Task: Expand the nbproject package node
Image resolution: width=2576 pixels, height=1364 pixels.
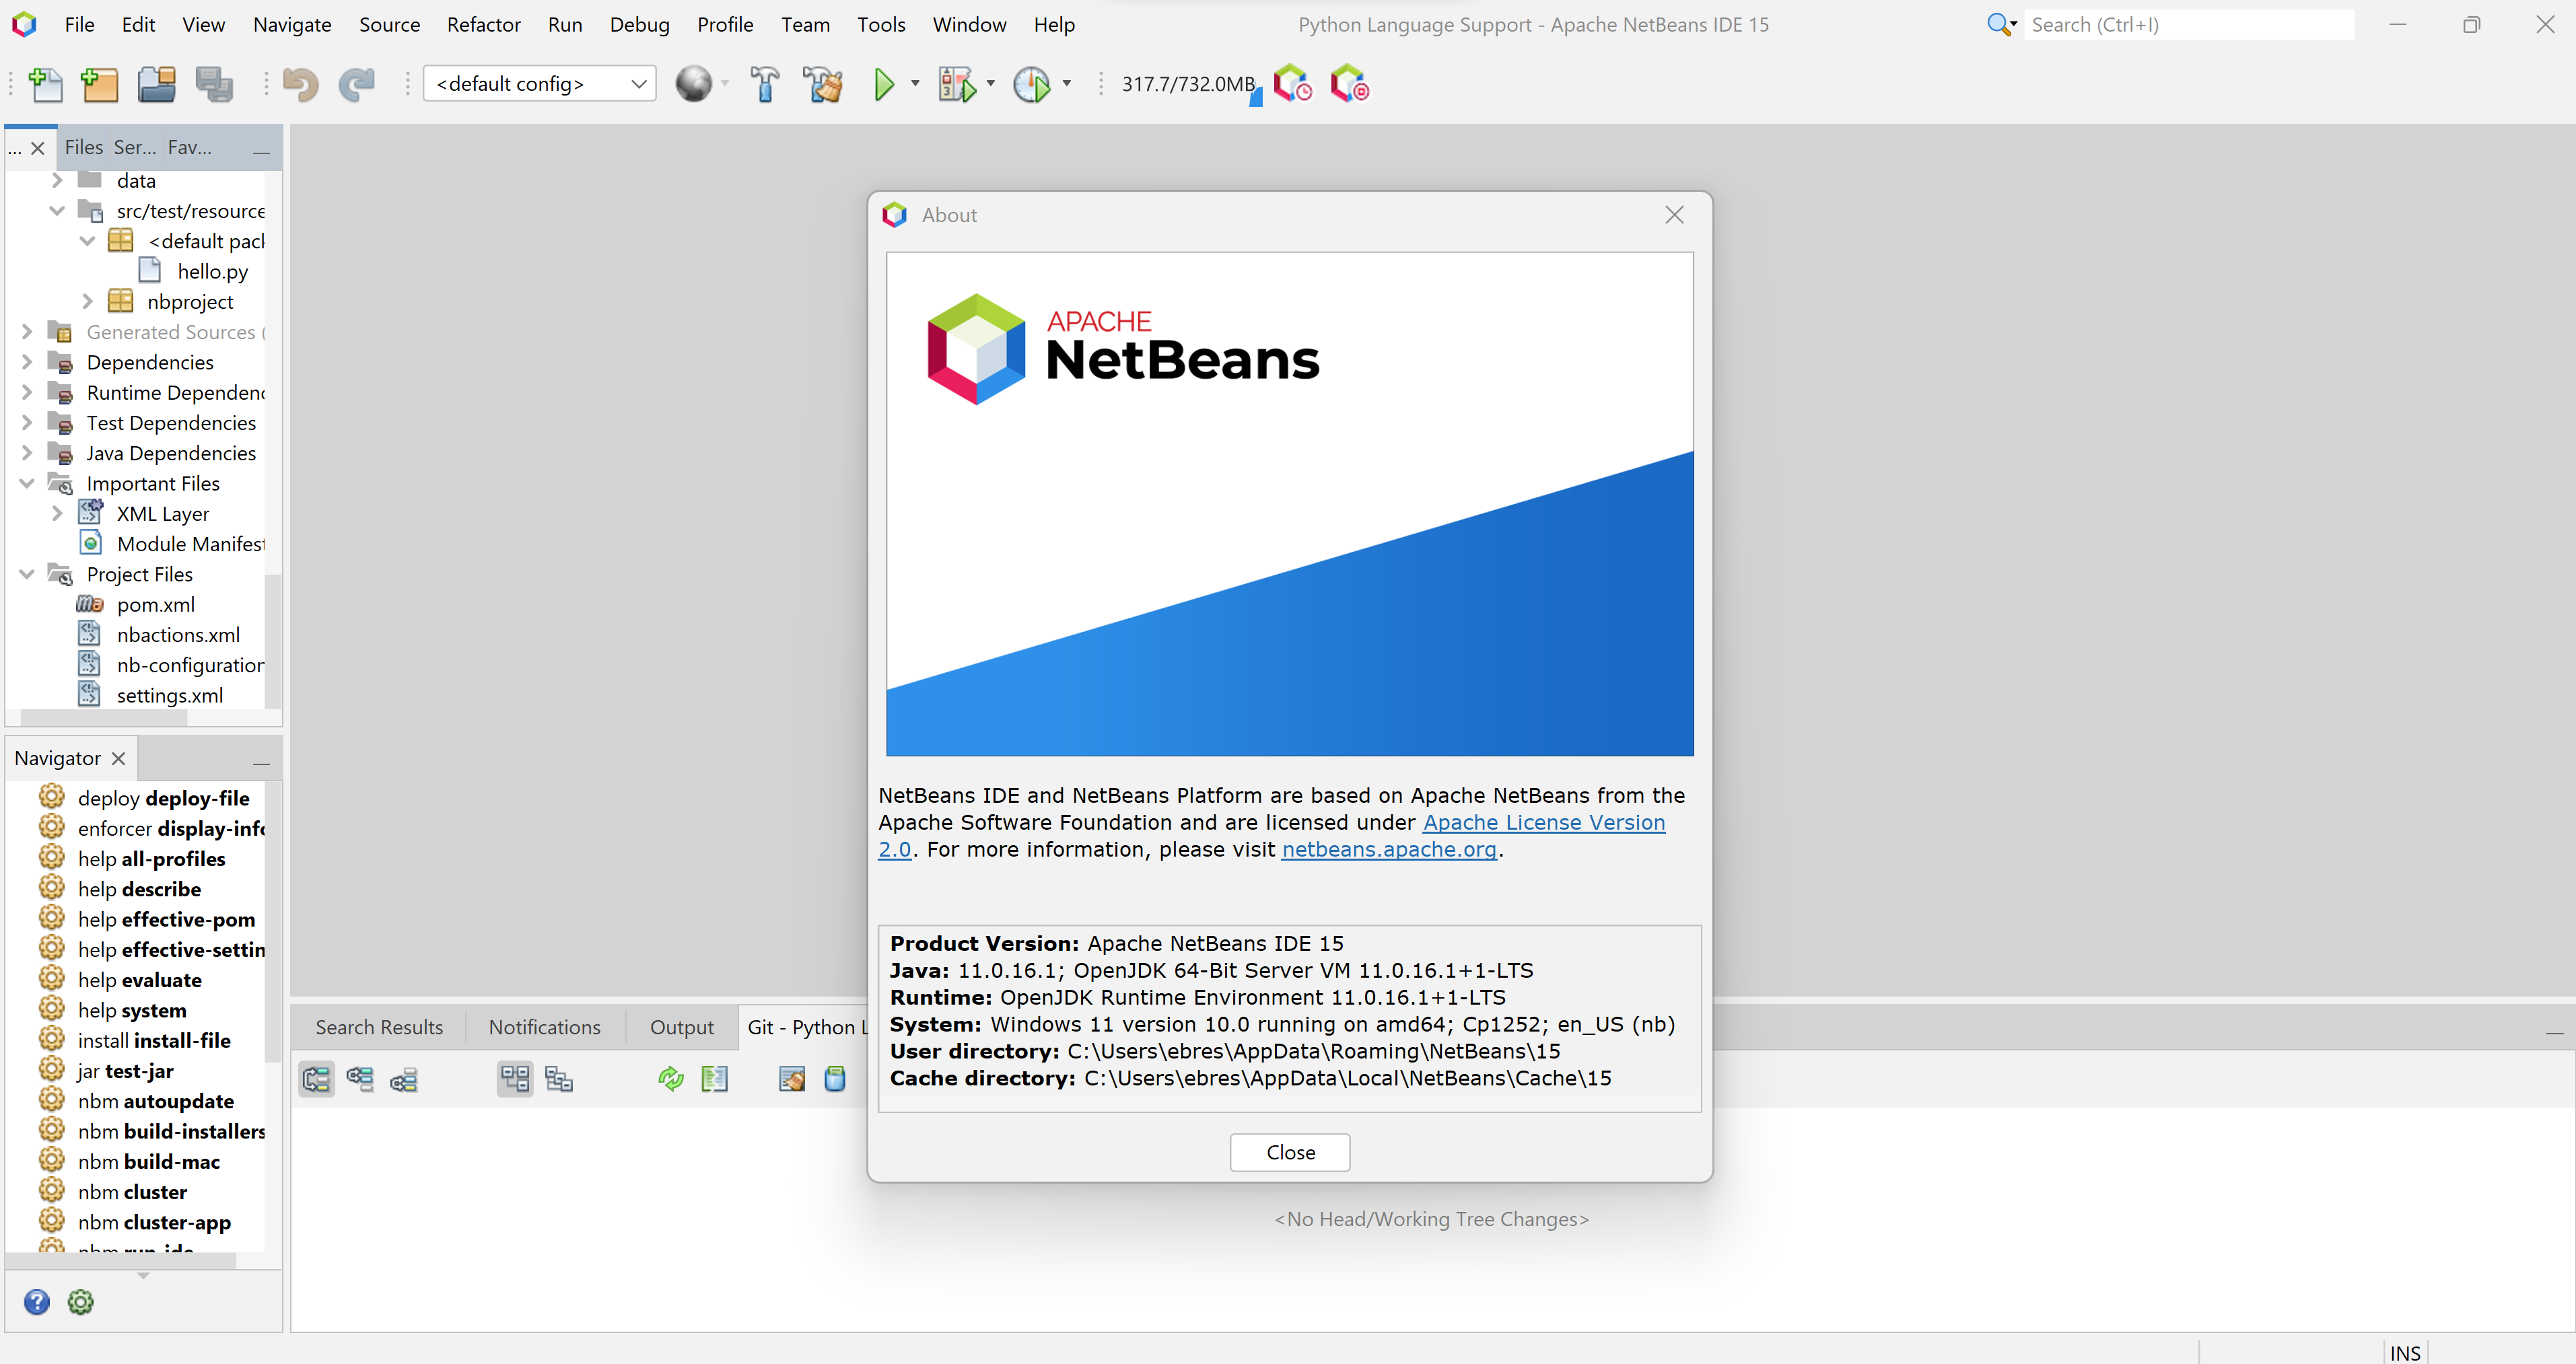Action: (87, 301)
